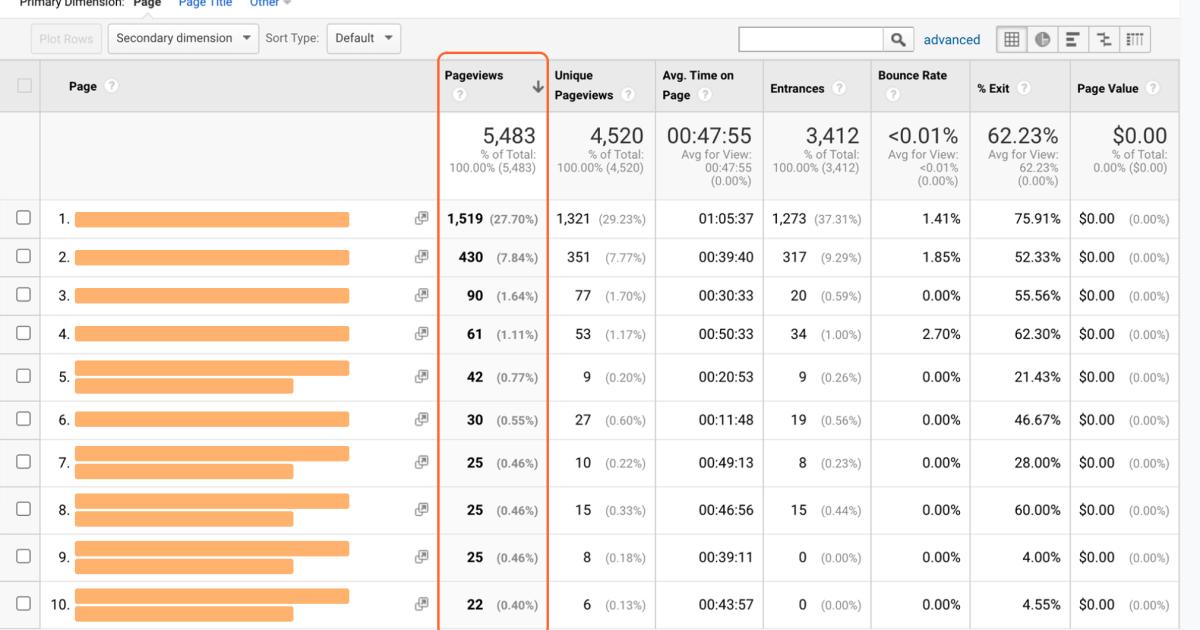The height and width of the screenshot is (630, 1200).
Task: Open the advanced filter link
Action: click(x=951, y=40)
